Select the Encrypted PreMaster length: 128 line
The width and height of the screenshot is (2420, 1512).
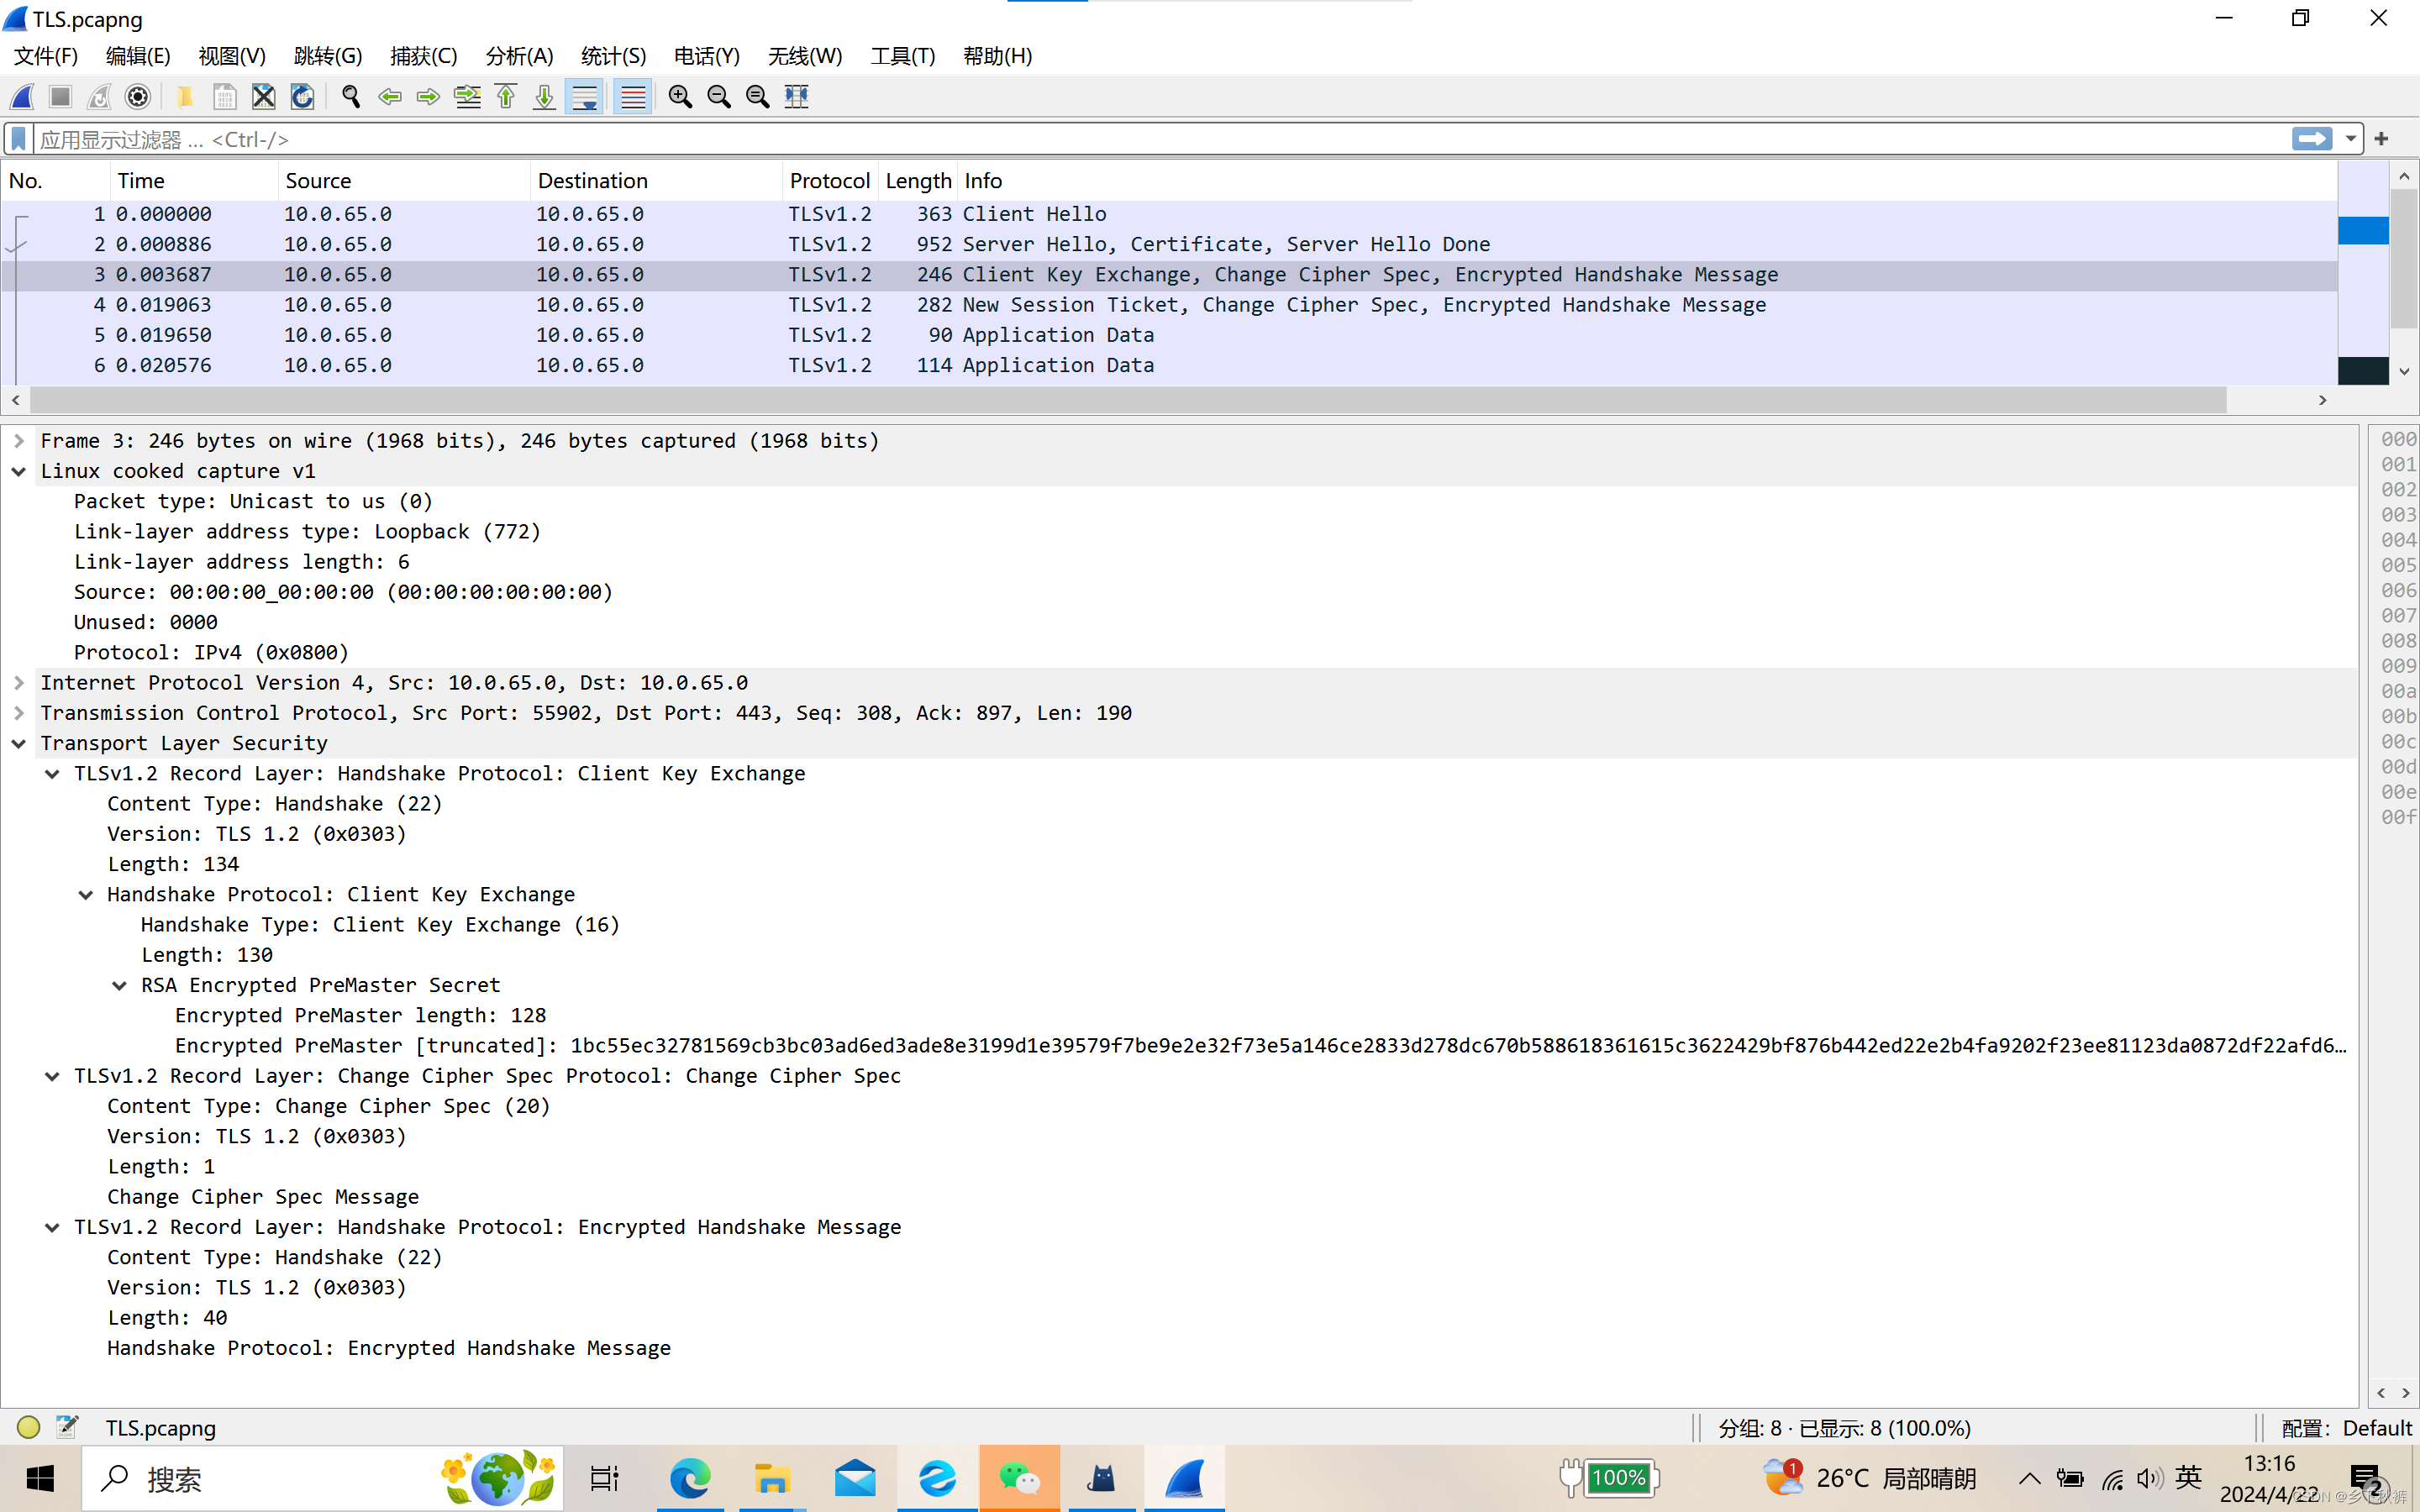click(x=361, y=1015)
